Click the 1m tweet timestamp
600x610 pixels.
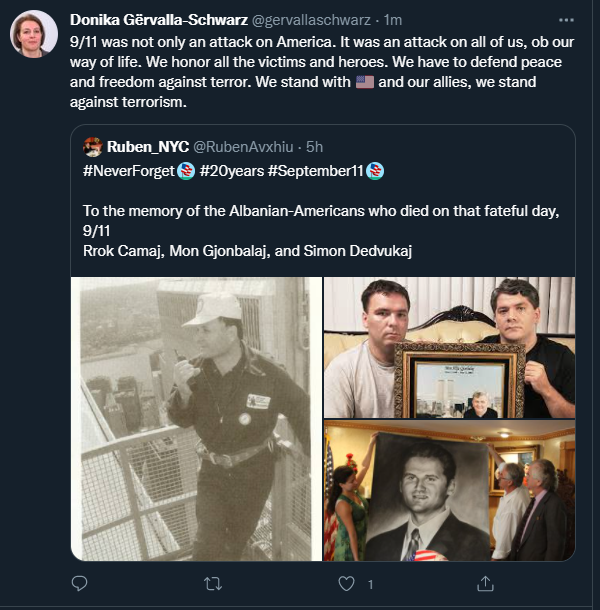393,20
